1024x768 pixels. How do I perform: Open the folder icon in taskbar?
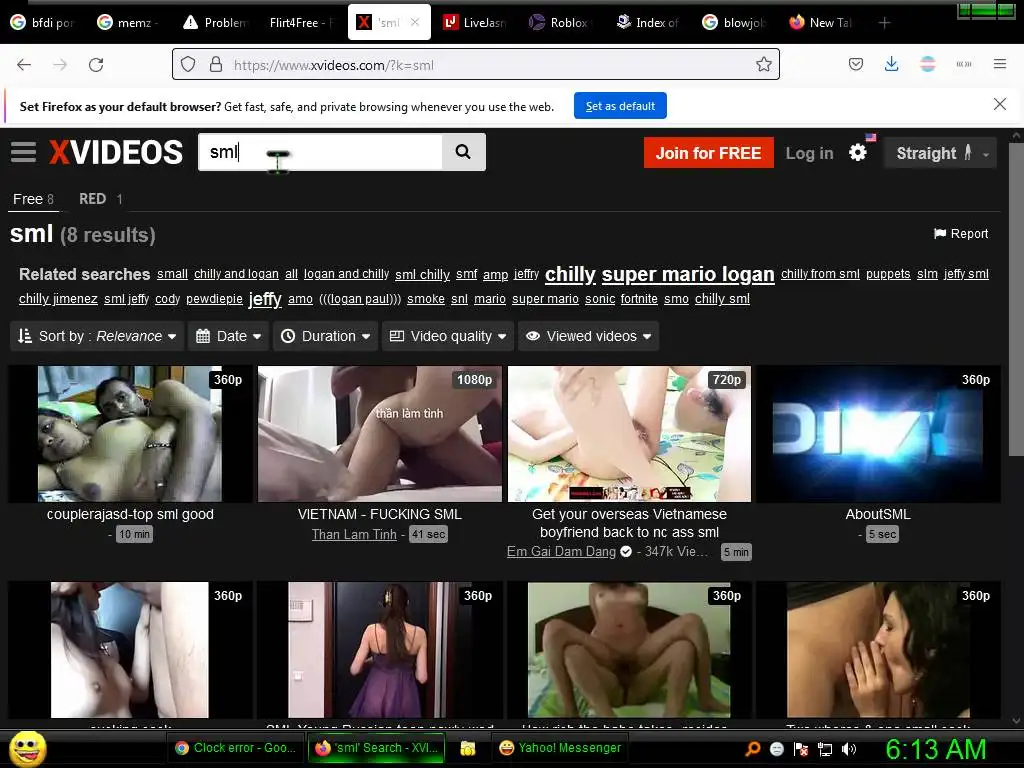[468, 748]
